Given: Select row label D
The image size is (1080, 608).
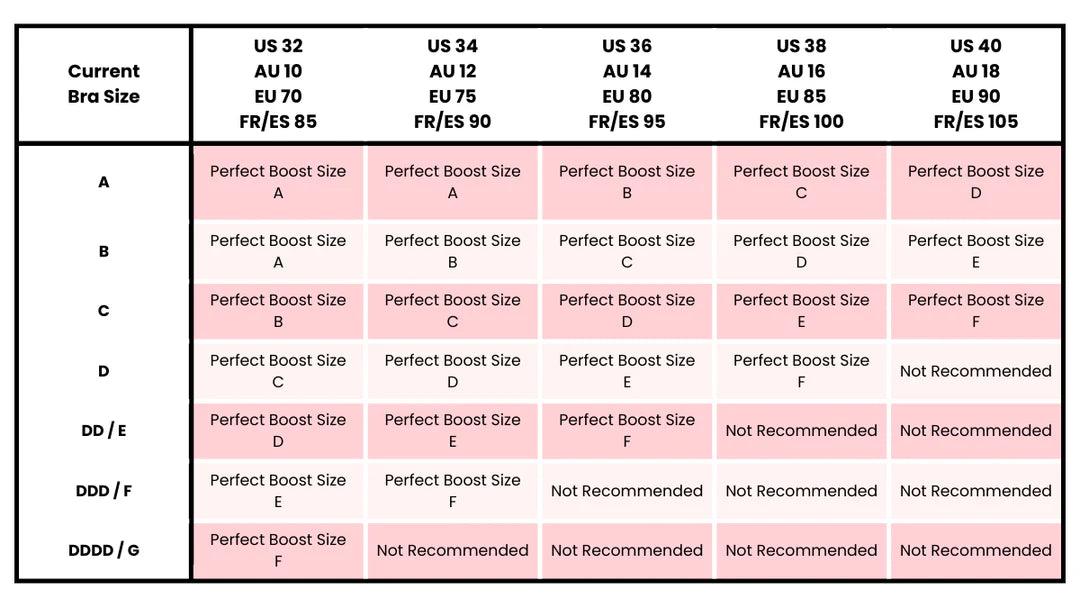Looking at the screenshot, I should tap(104, 371).
